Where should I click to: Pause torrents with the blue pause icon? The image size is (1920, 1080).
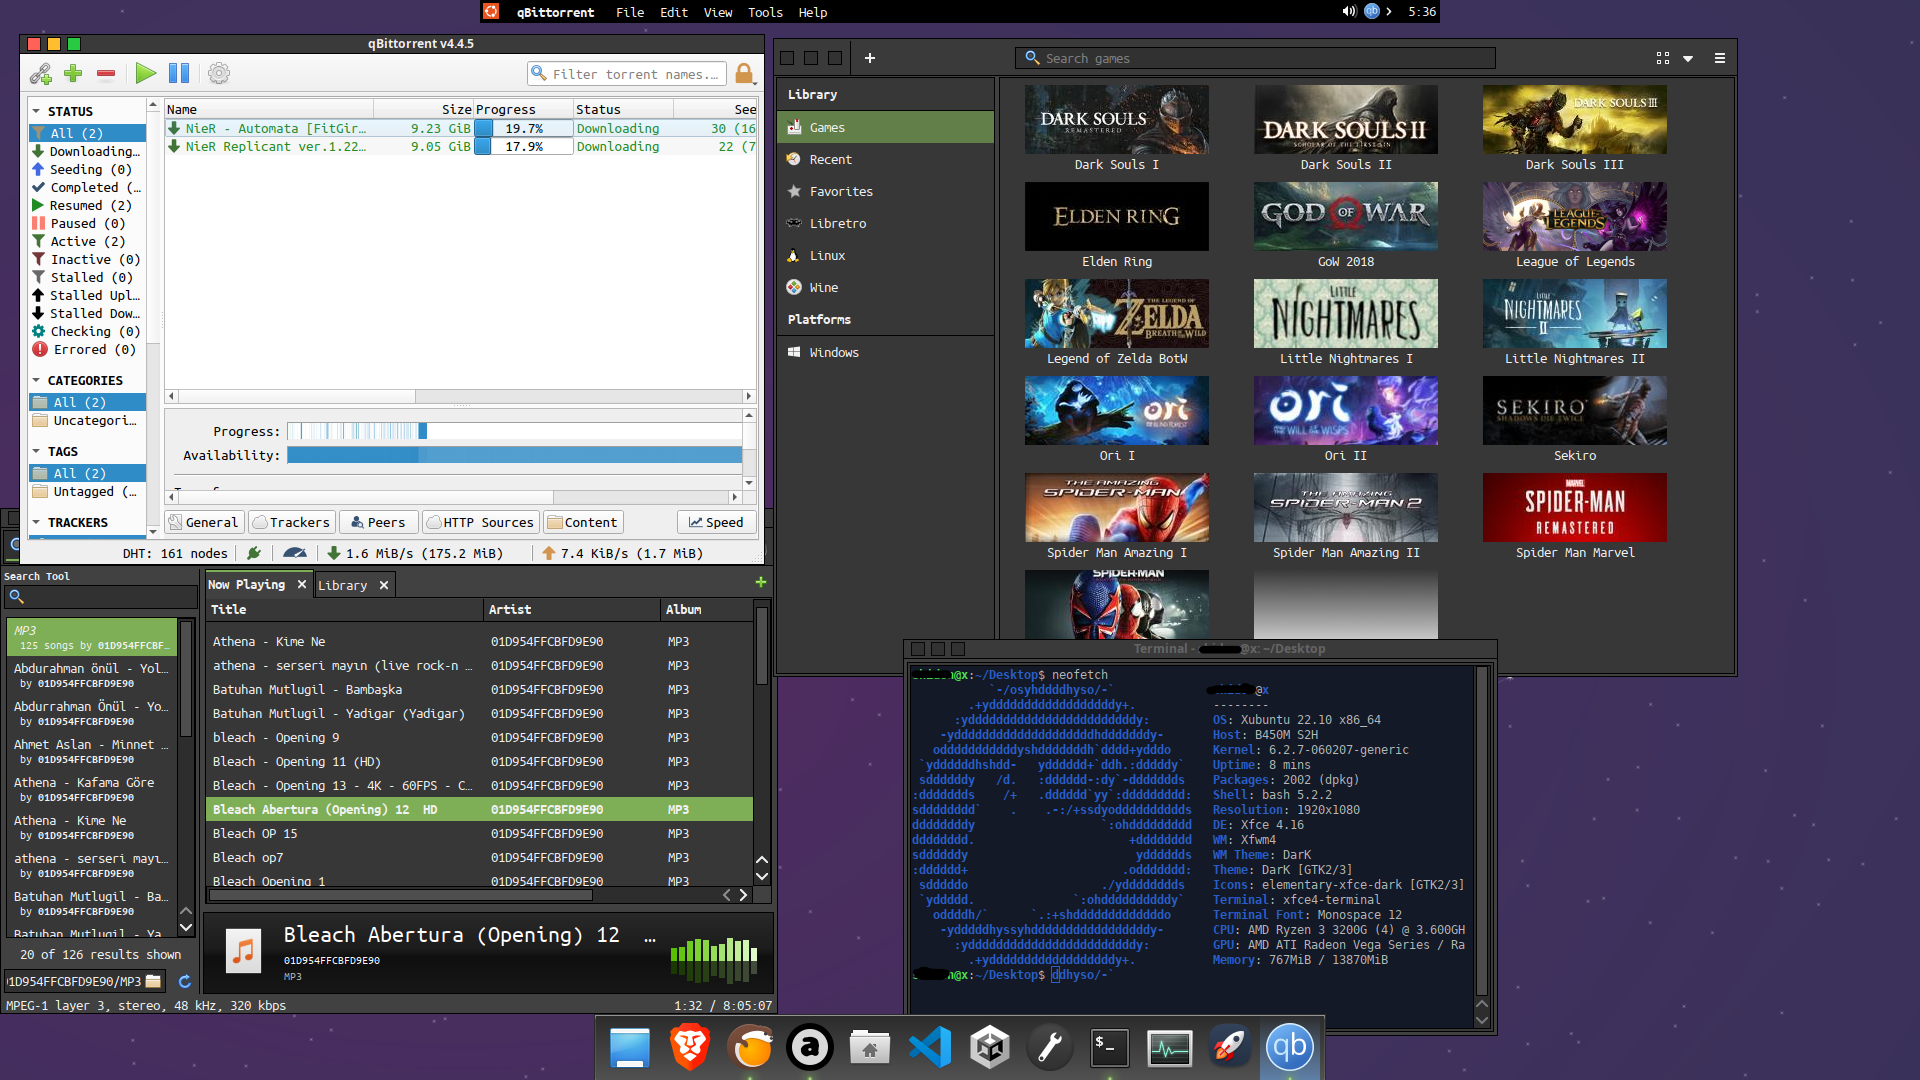point(179,73)
